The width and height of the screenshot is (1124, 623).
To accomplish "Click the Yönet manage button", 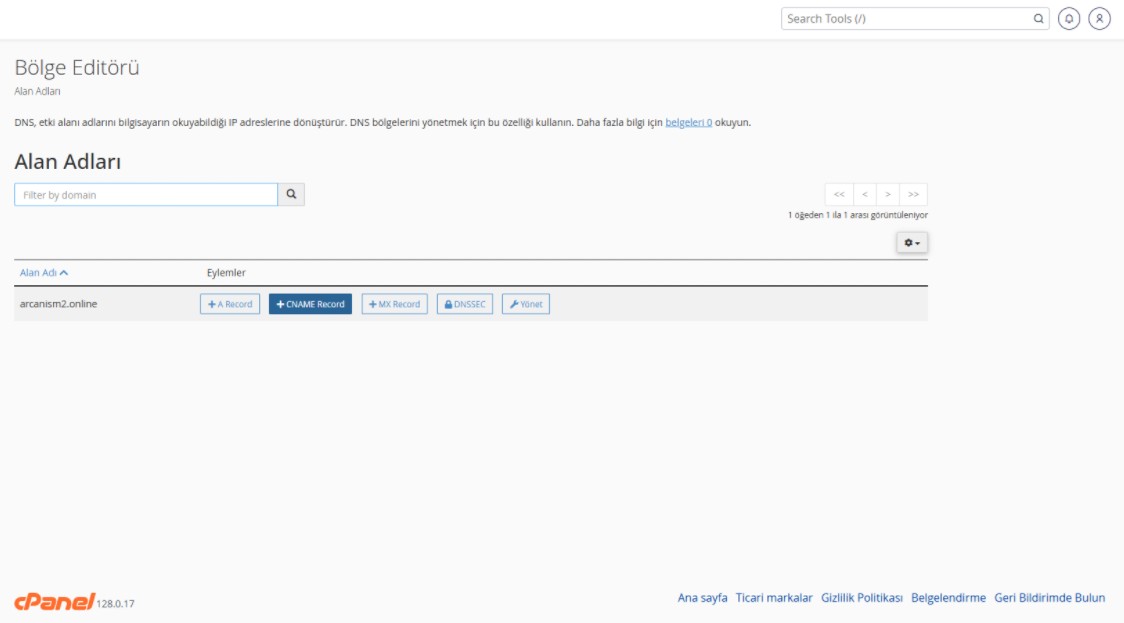I will pyautogui.click(x=525, y=304).
